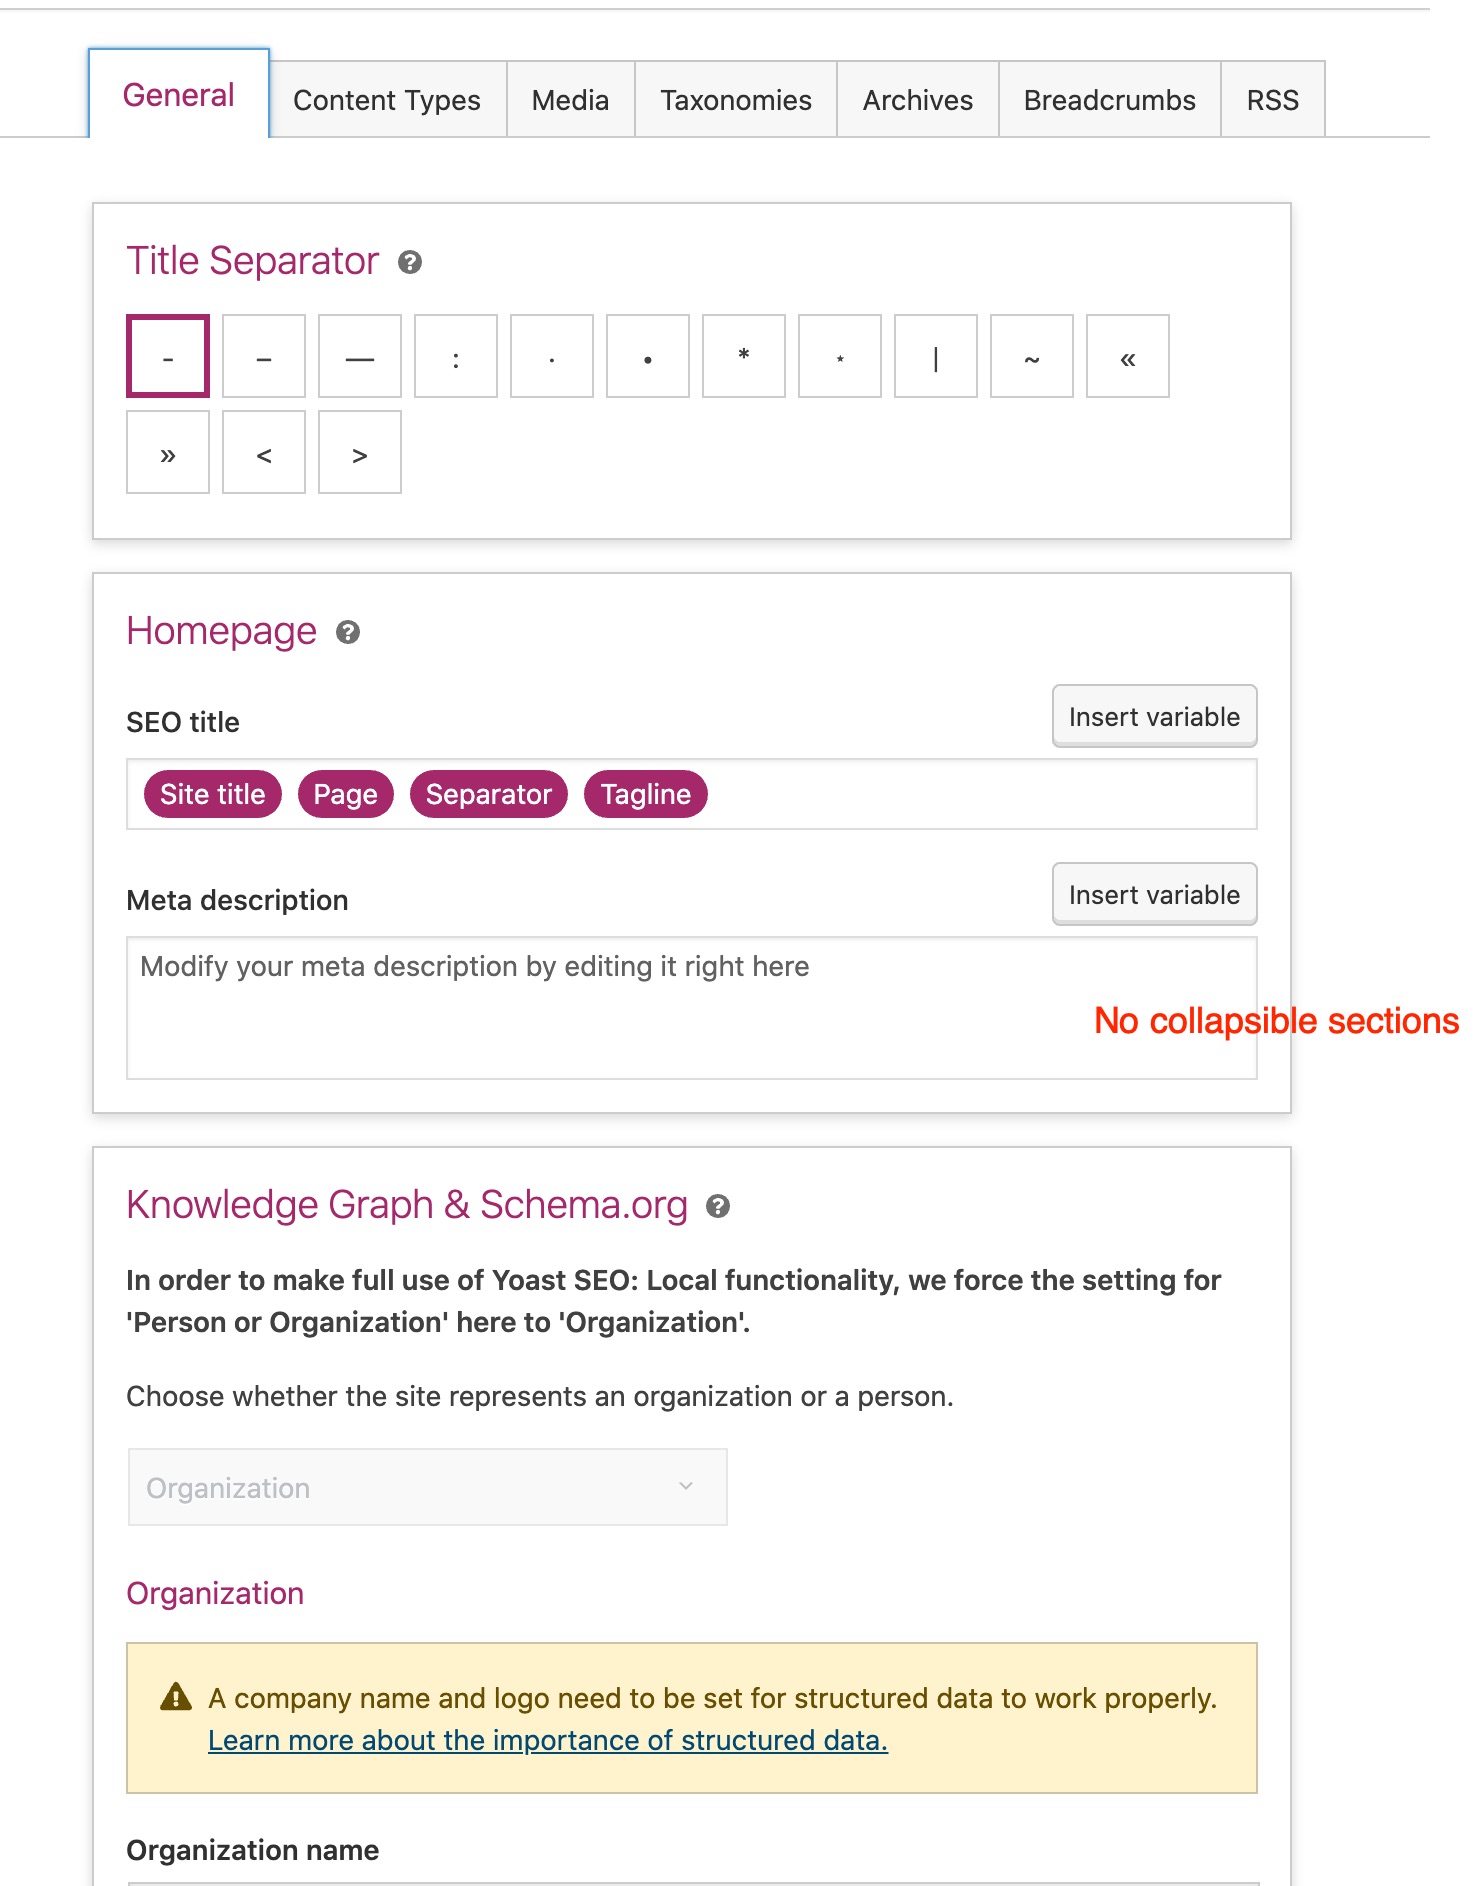1476x1886 pixels.
Task: Open Homepage section help icon
Action: pyautogui.click(x=348, y=632)
